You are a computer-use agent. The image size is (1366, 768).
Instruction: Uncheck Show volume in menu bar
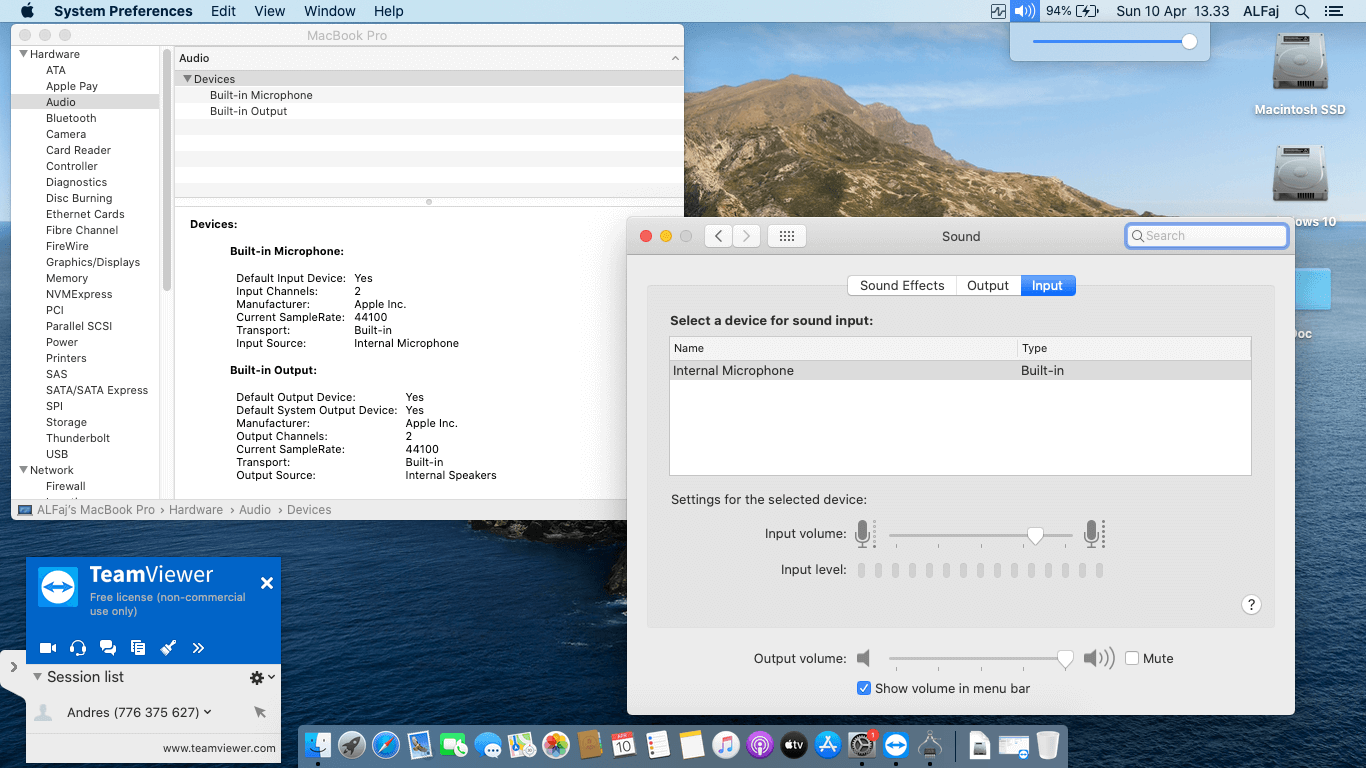click(864, 688)
